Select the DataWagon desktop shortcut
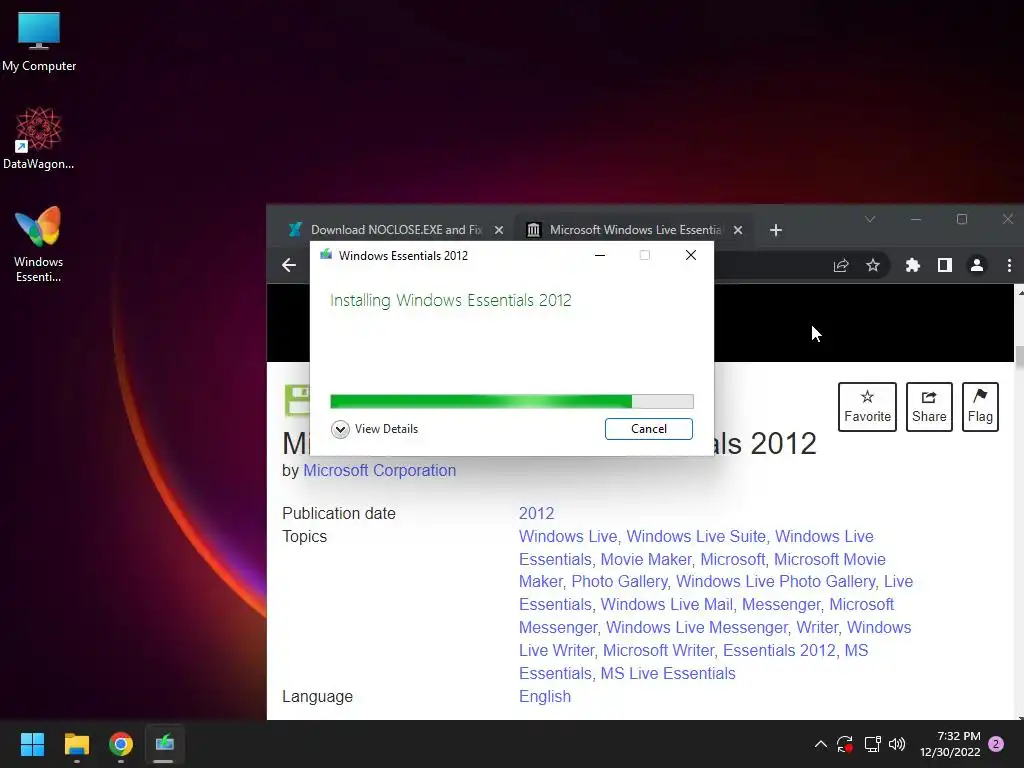 tap(39, 138)
